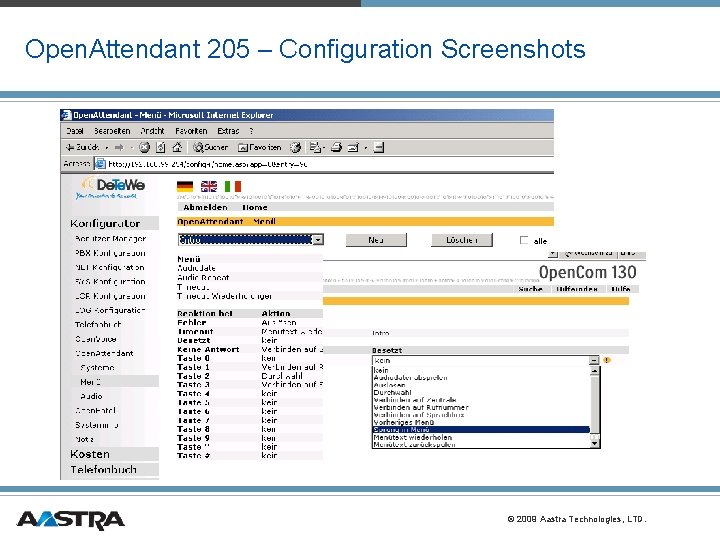Open the back-history dropdown arrow

(x=107, y=147)
